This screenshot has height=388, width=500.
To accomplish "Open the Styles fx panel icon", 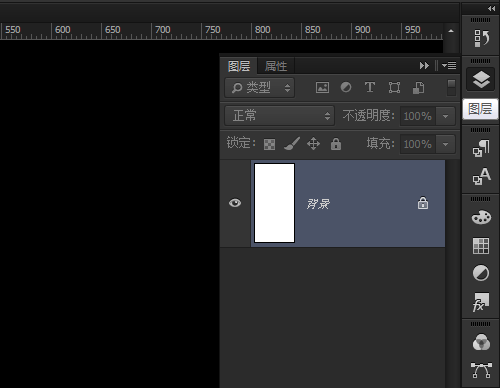I will coord(481,302).
